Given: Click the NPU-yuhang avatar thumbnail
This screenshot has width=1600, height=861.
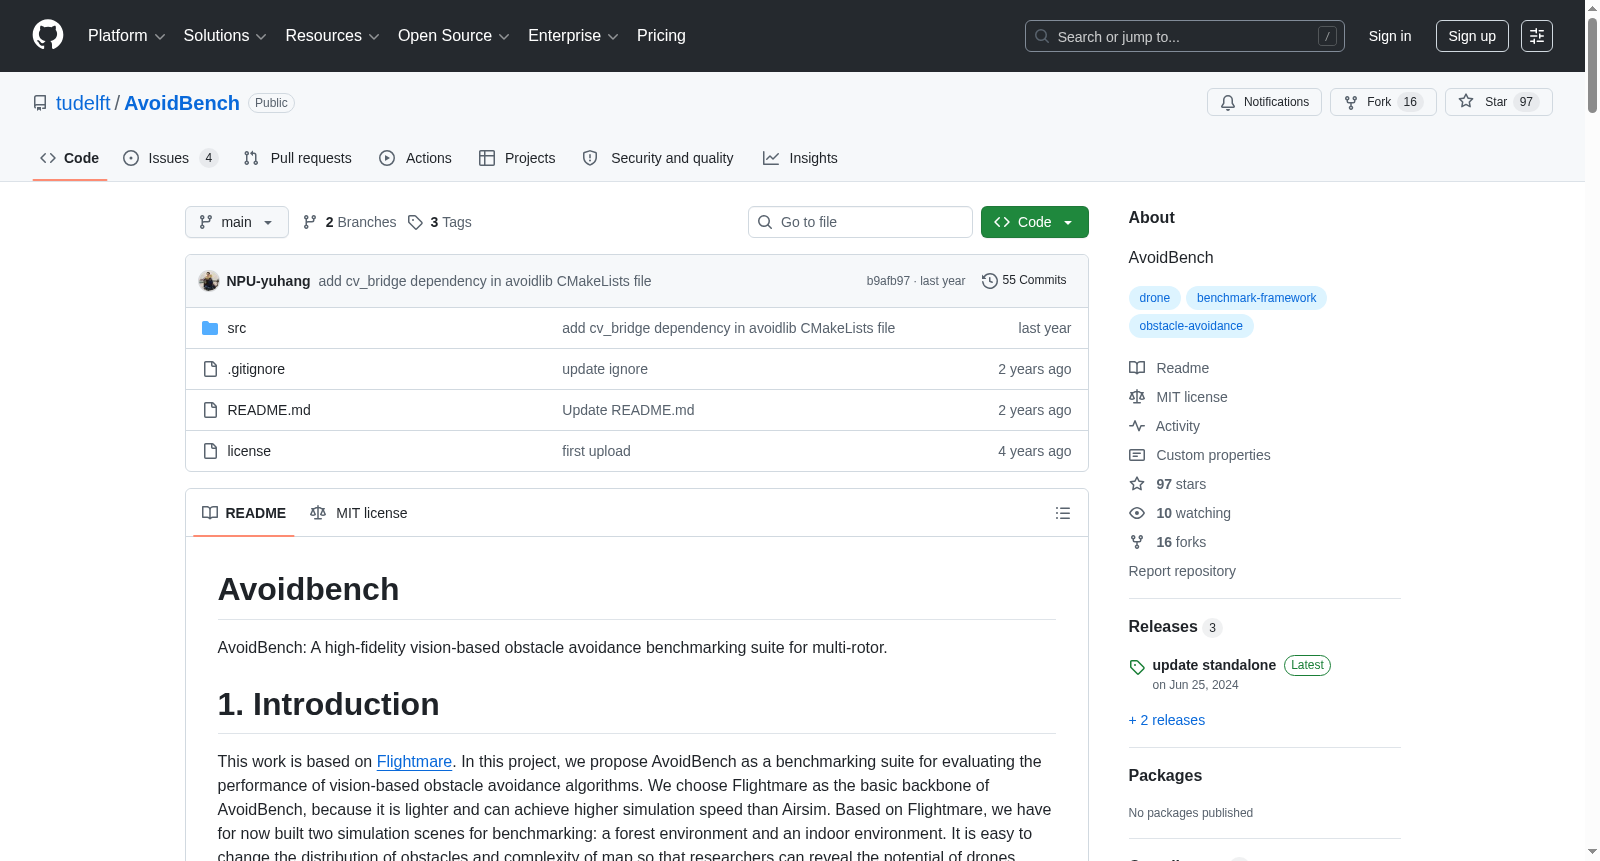Looking at the screenshot, I should click(x=209, y=281).
